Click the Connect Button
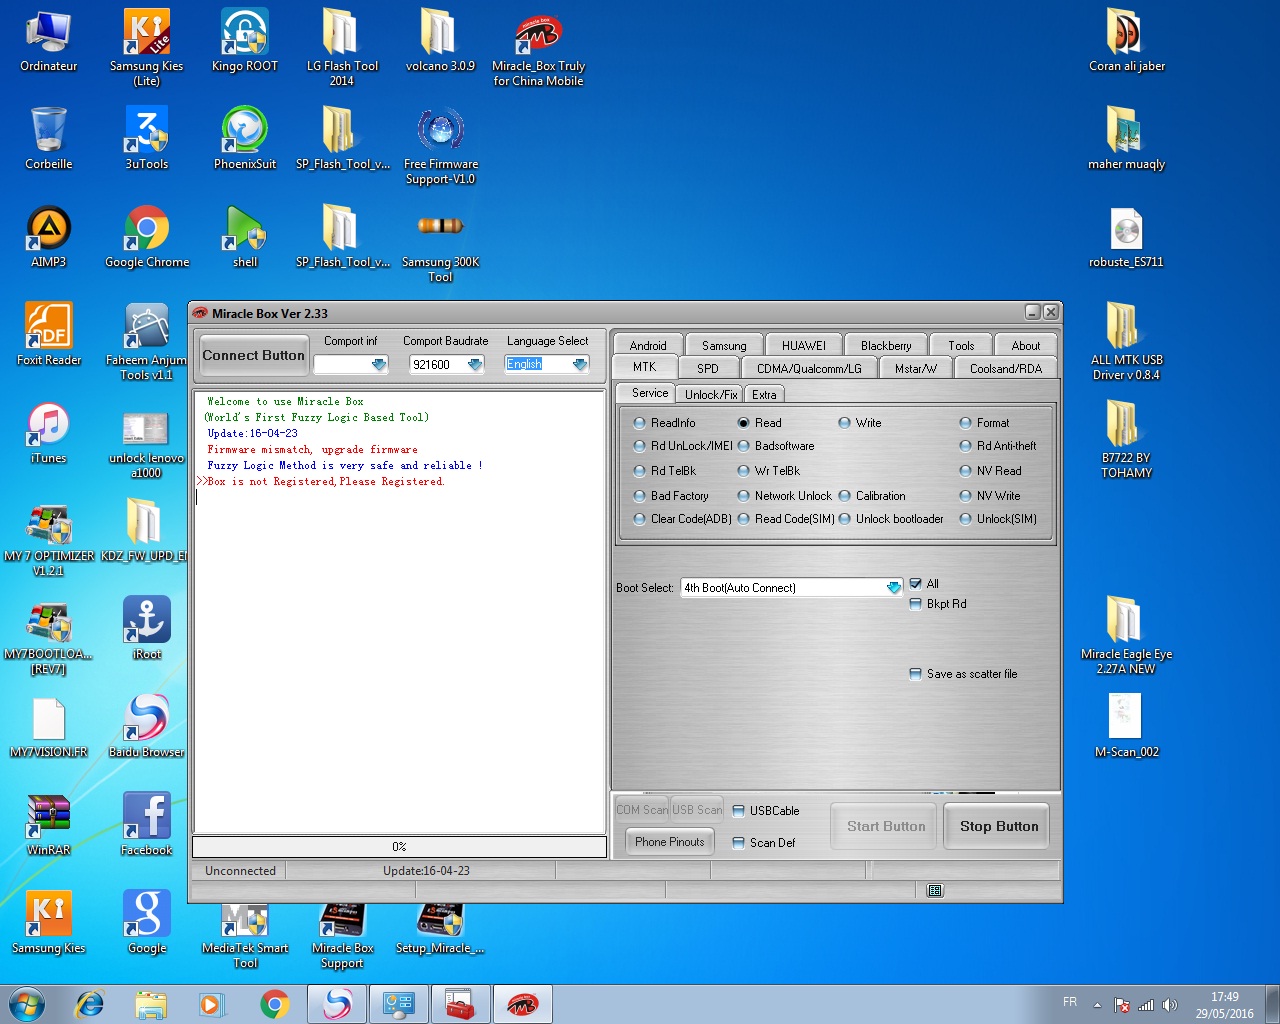The image size is (1280, 1024). click(x=253, y=355)
